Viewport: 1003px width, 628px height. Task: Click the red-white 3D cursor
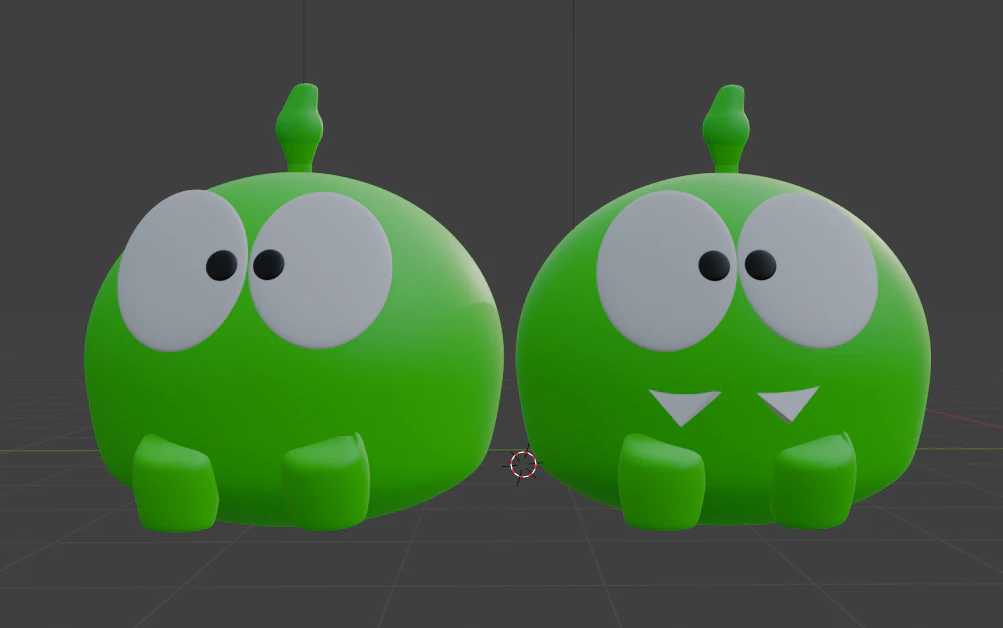click(x=524, y=464)
